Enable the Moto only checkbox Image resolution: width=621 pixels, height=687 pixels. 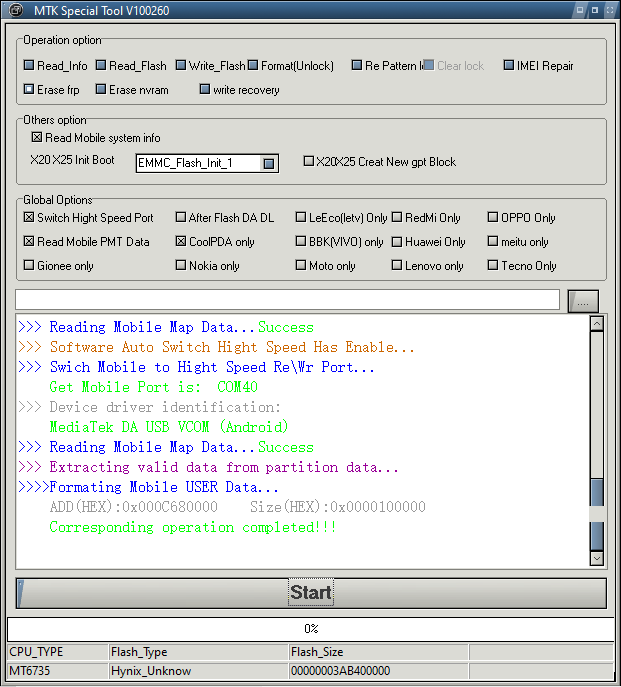click(301, 266)
